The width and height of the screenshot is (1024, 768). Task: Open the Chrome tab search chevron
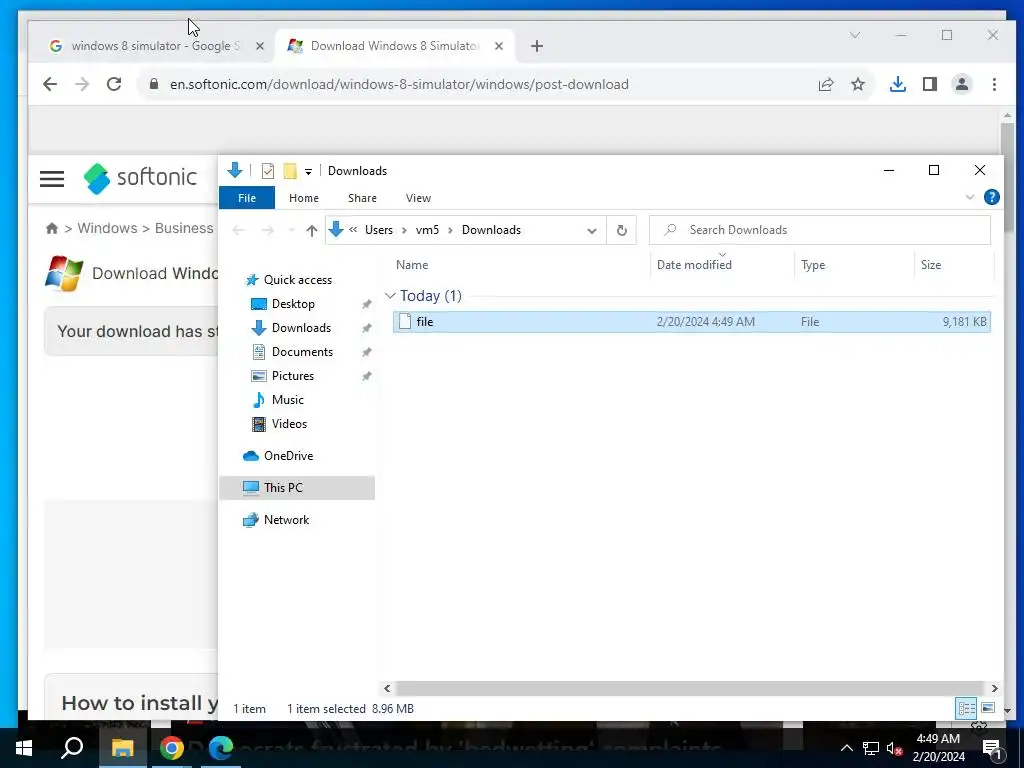[x=854, y=35]
